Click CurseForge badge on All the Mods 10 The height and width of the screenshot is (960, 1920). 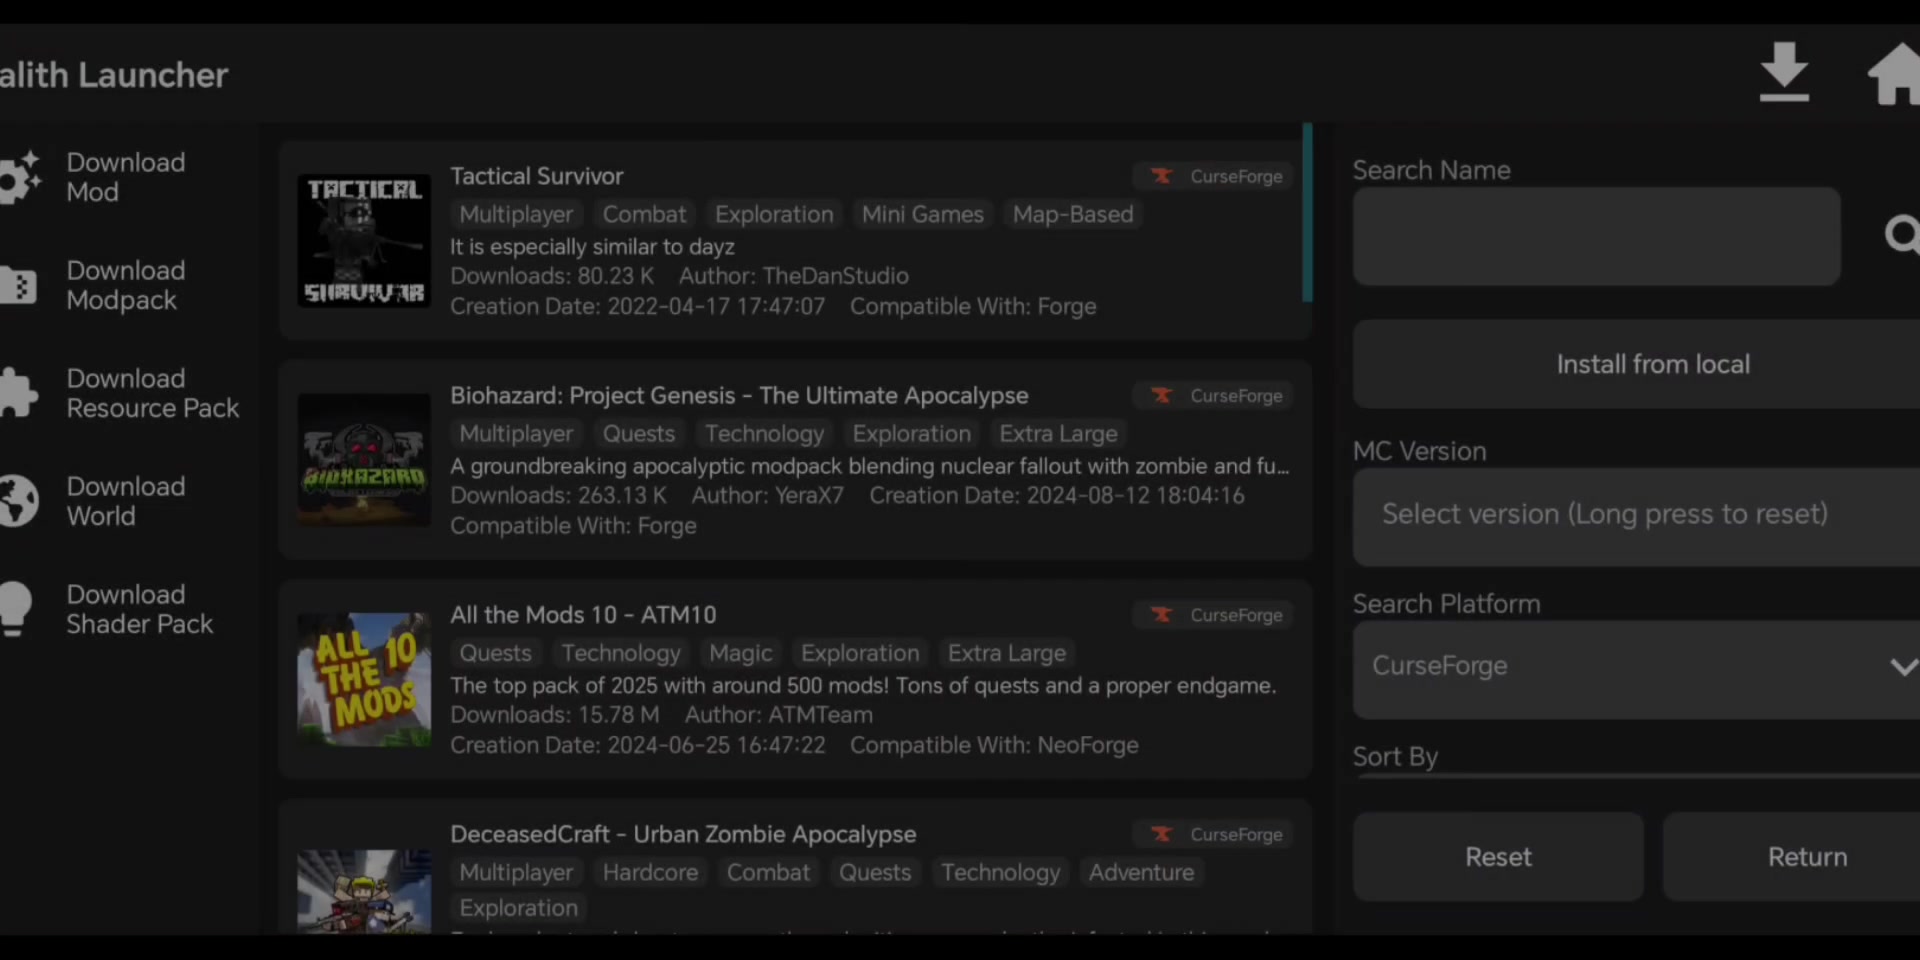point(1213,615)
